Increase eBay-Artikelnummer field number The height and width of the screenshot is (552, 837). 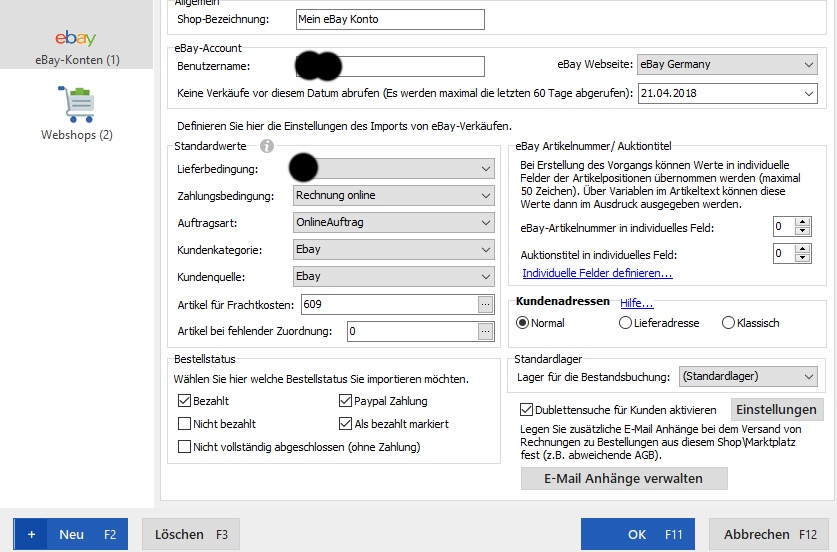point(802,222)
